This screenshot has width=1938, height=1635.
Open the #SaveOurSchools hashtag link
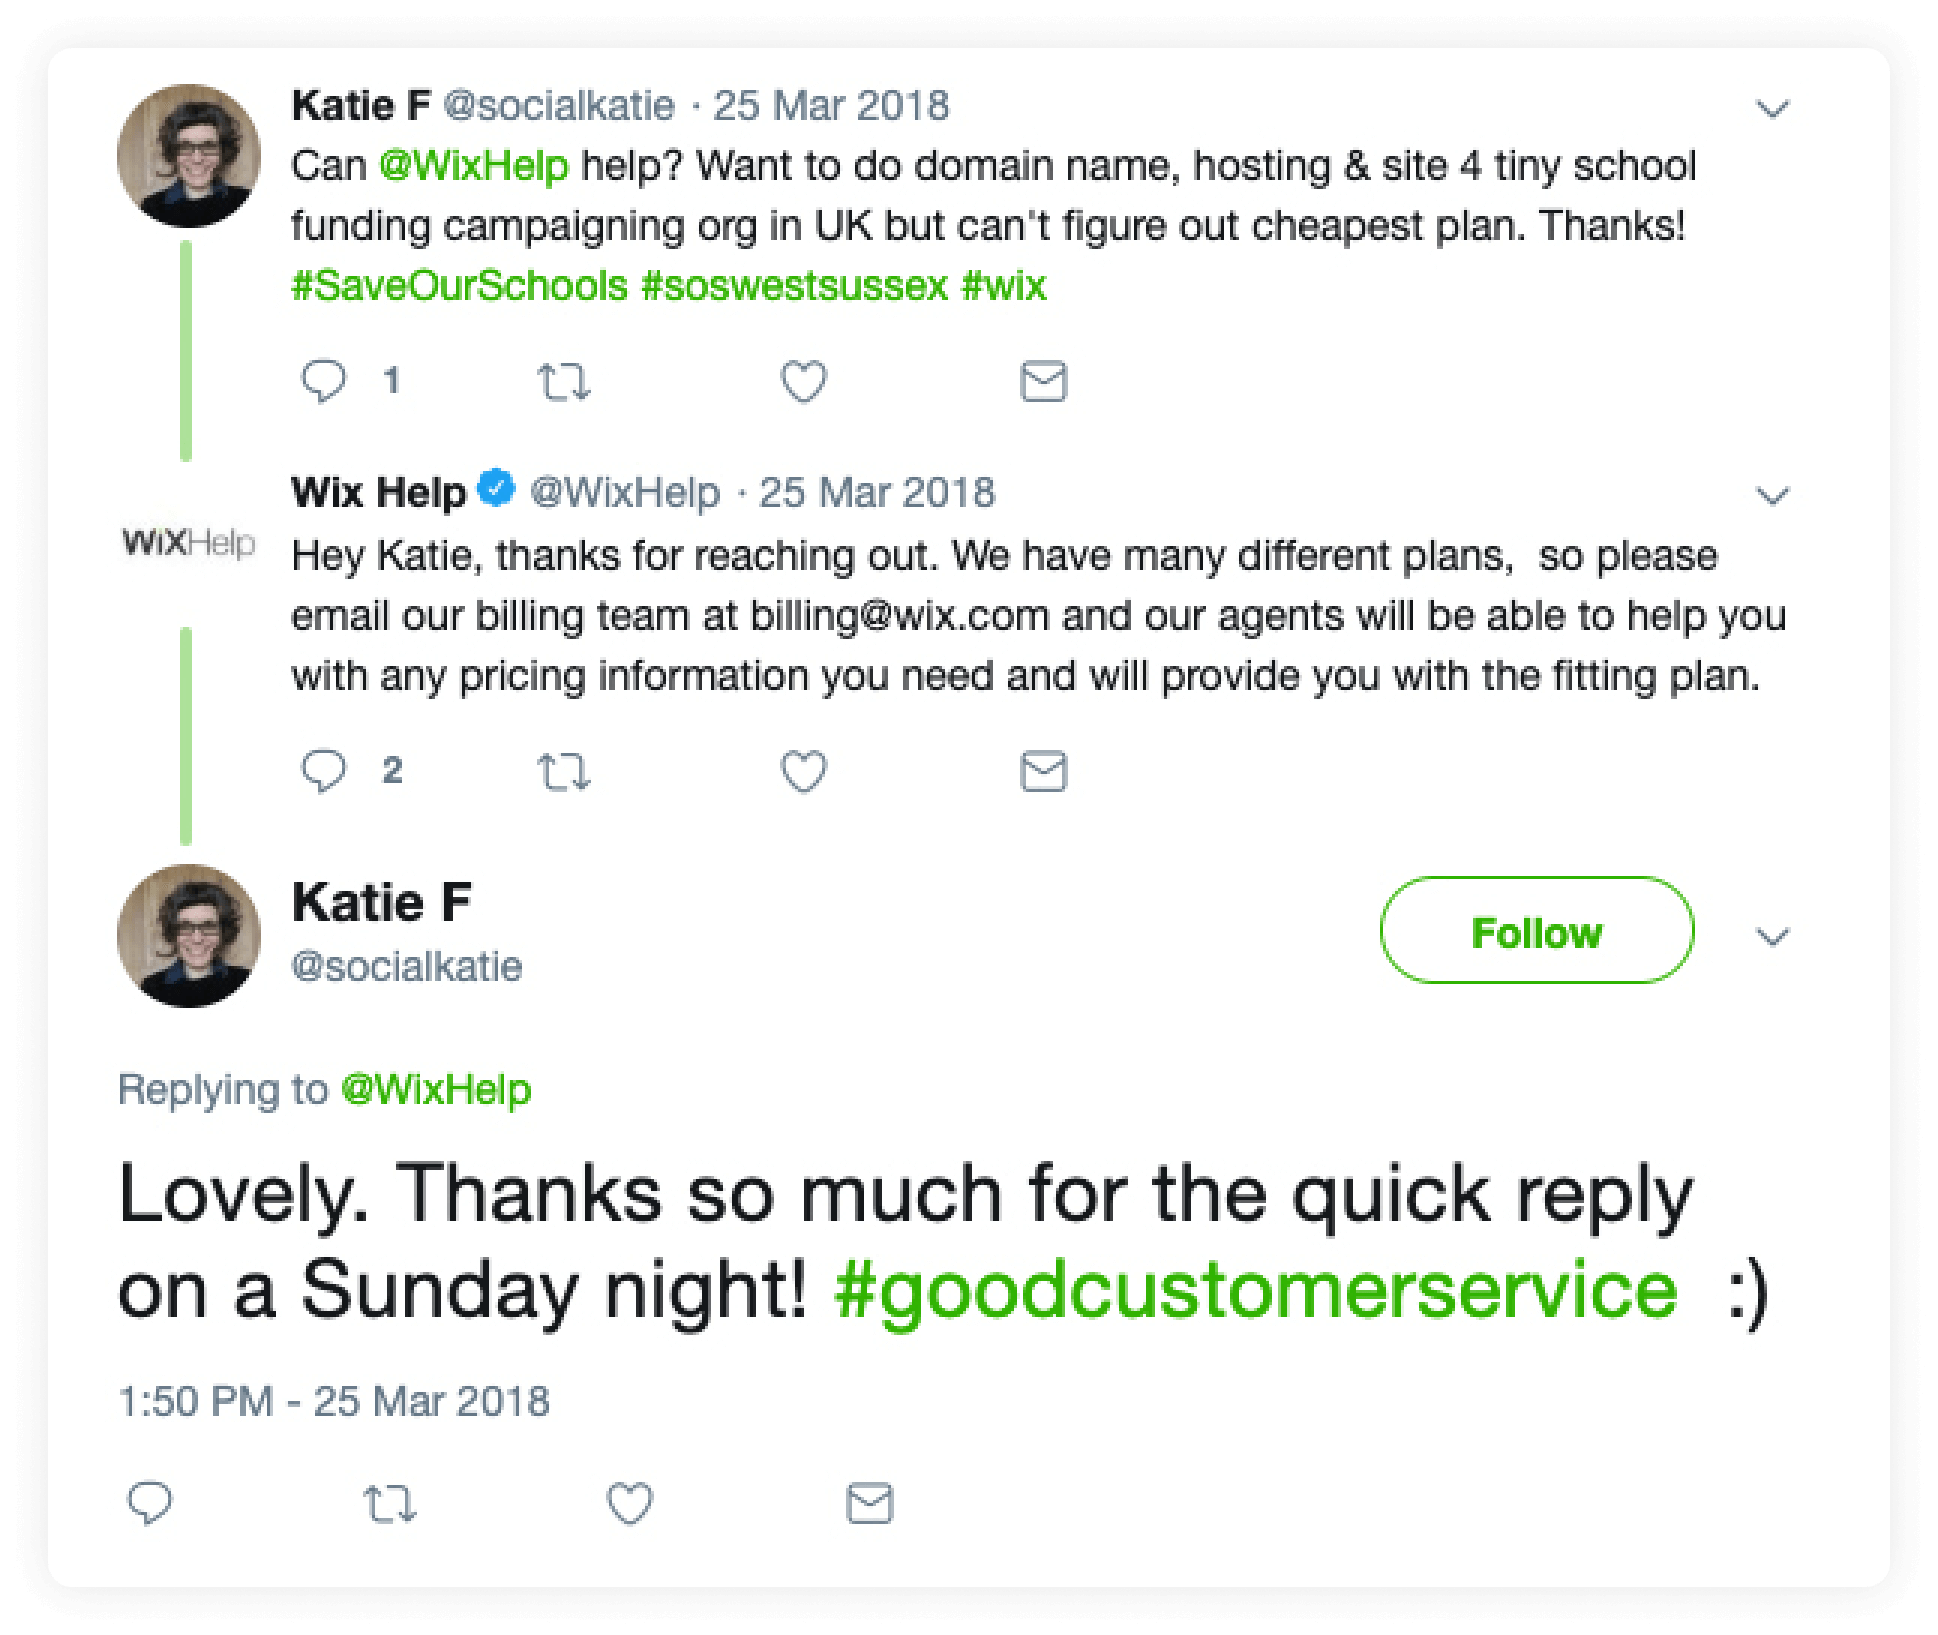point(459,286)
